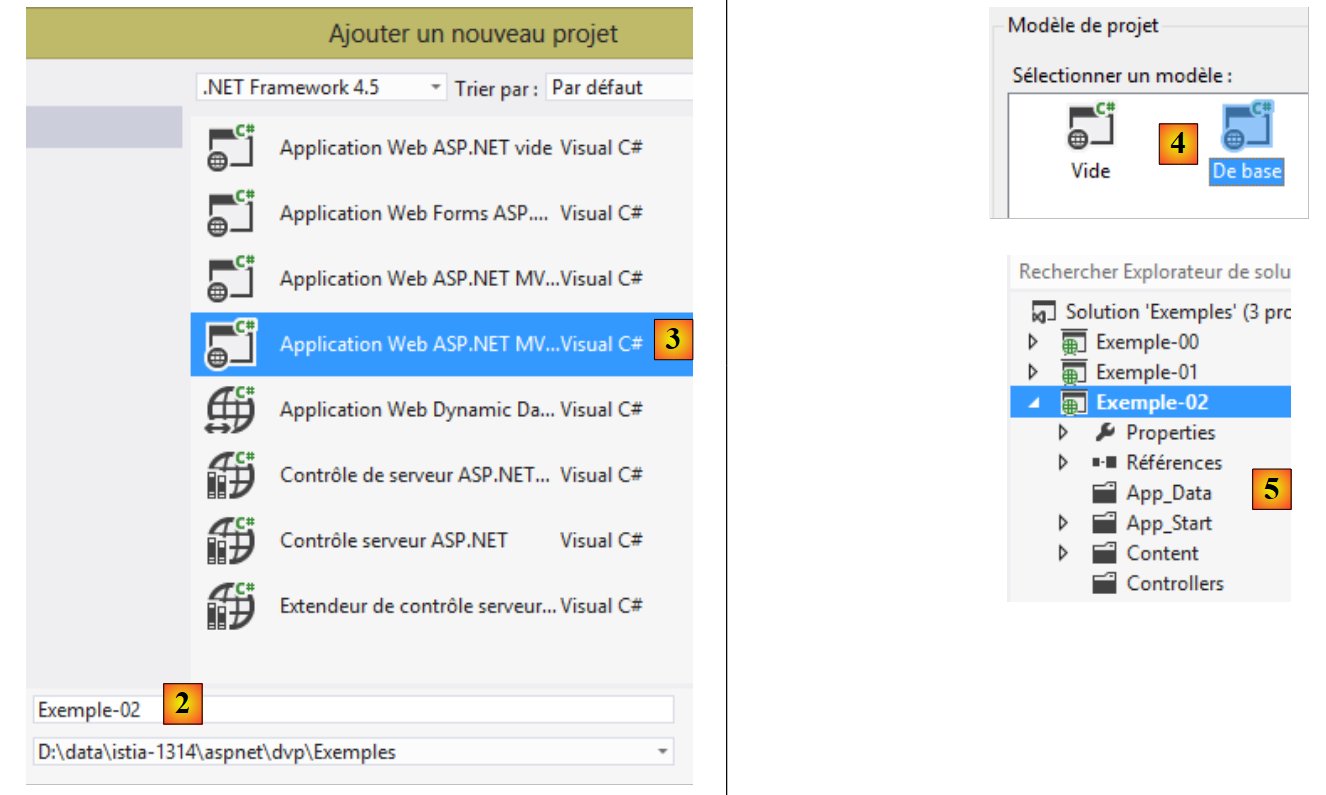Click the Properties wrench icon

click(x=1104, y=433)
